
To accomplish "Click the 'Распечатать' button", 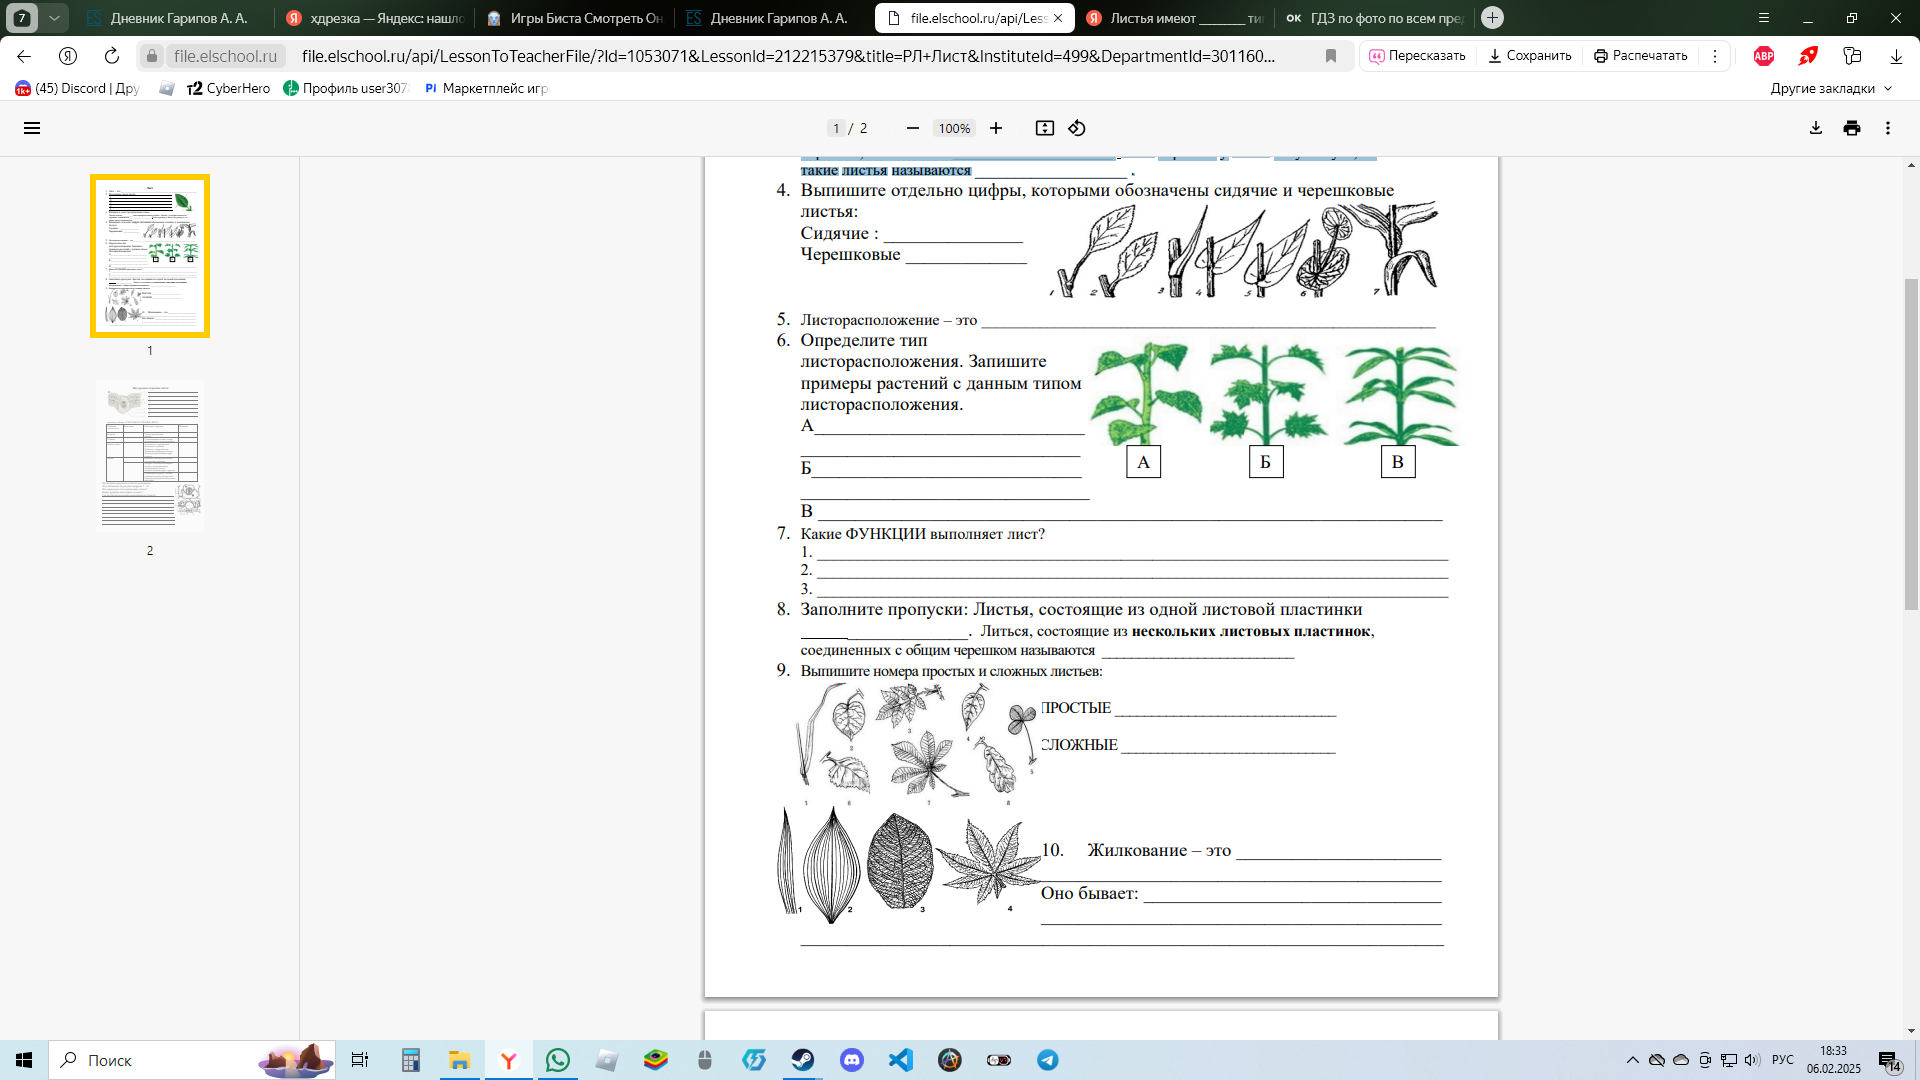I will coord(1640,56).
